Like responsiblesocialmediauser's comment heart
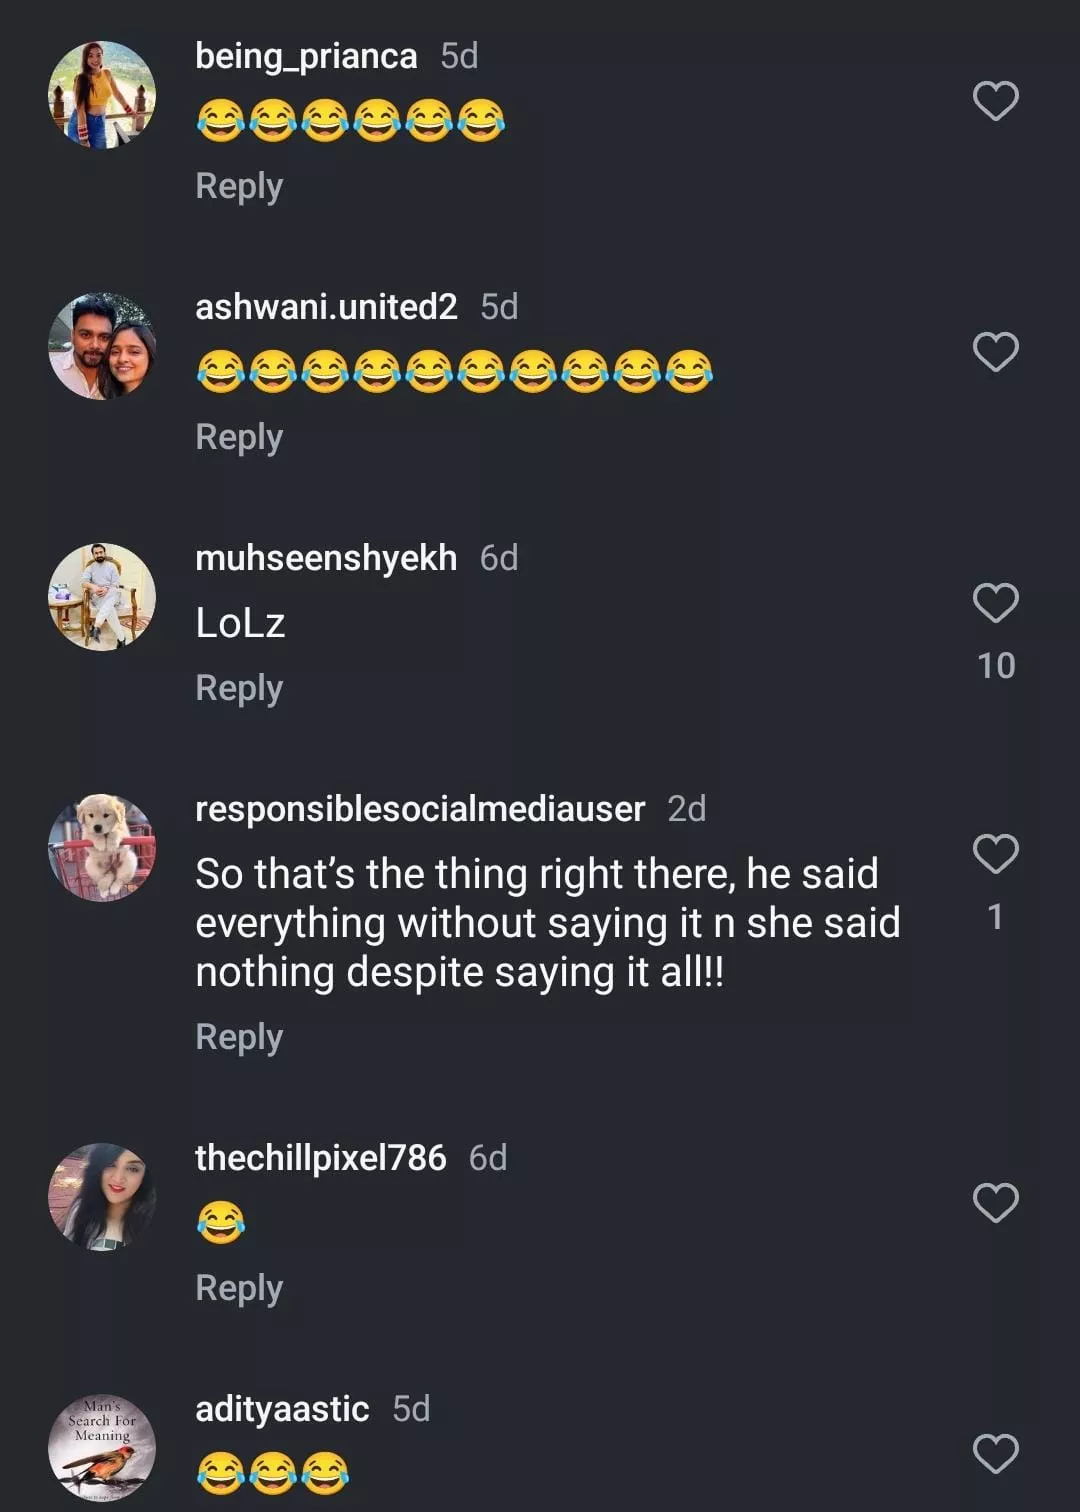 pyautogui.click(x=995, y=854)
